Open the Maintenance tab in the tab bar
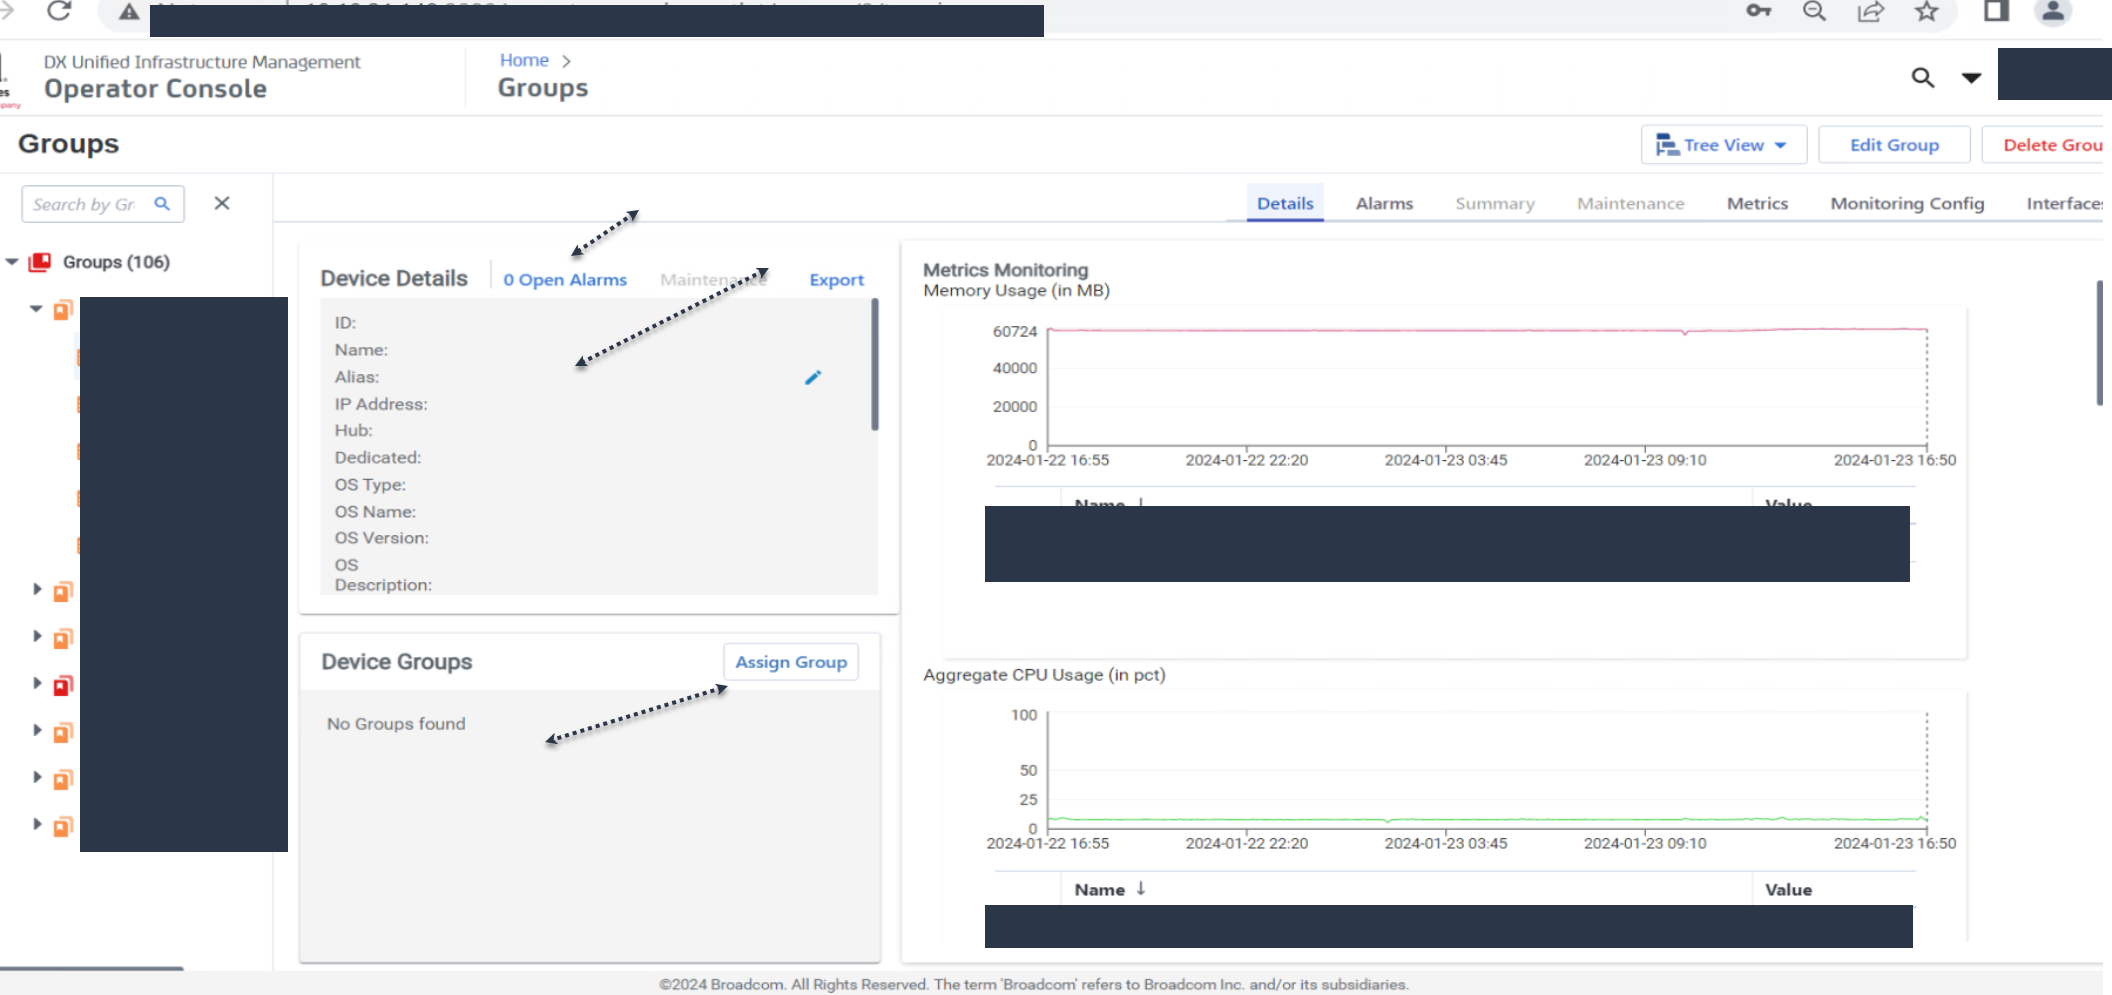 tap(1631, 203)
